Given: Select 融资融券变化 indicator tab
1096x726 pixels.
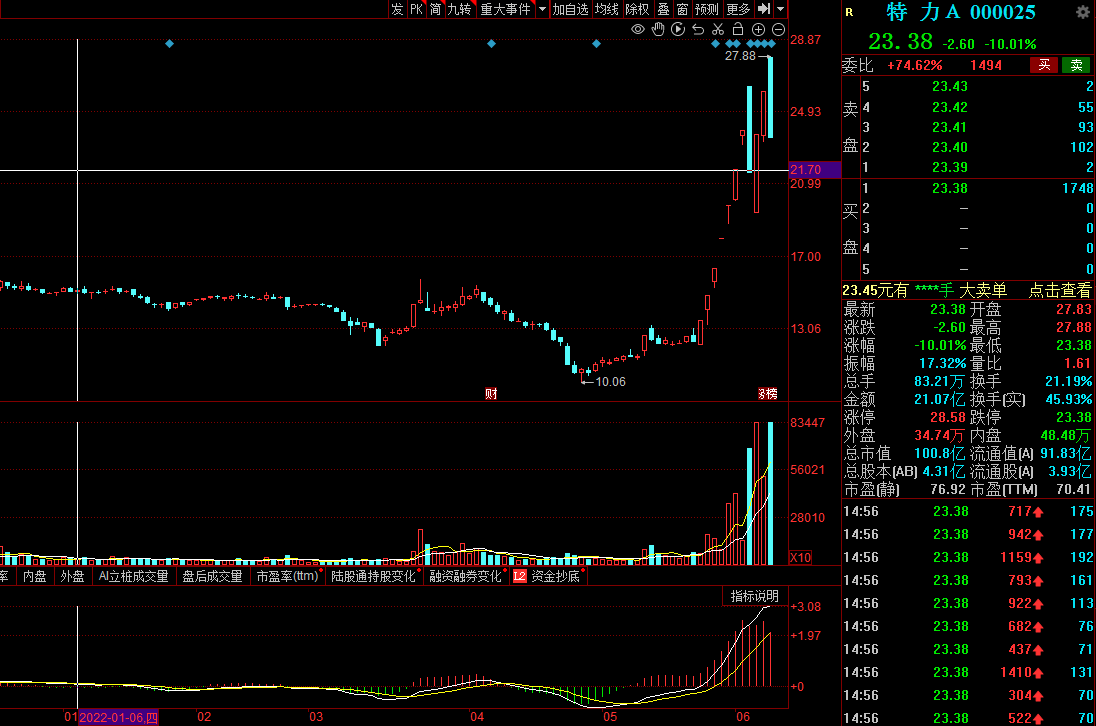Looking at the screenshot, I should pyautogui.click(x=466, y=576).
